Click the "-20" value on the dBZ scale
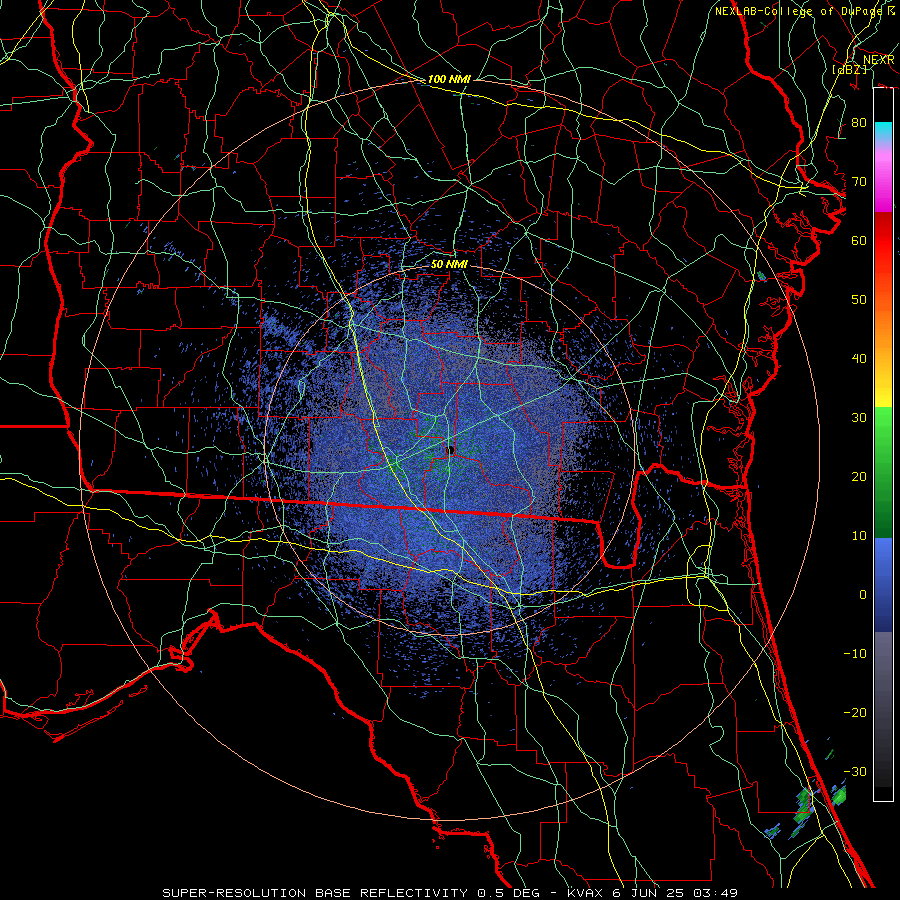The width and height of the screenshot is (900, 900). 855,712
